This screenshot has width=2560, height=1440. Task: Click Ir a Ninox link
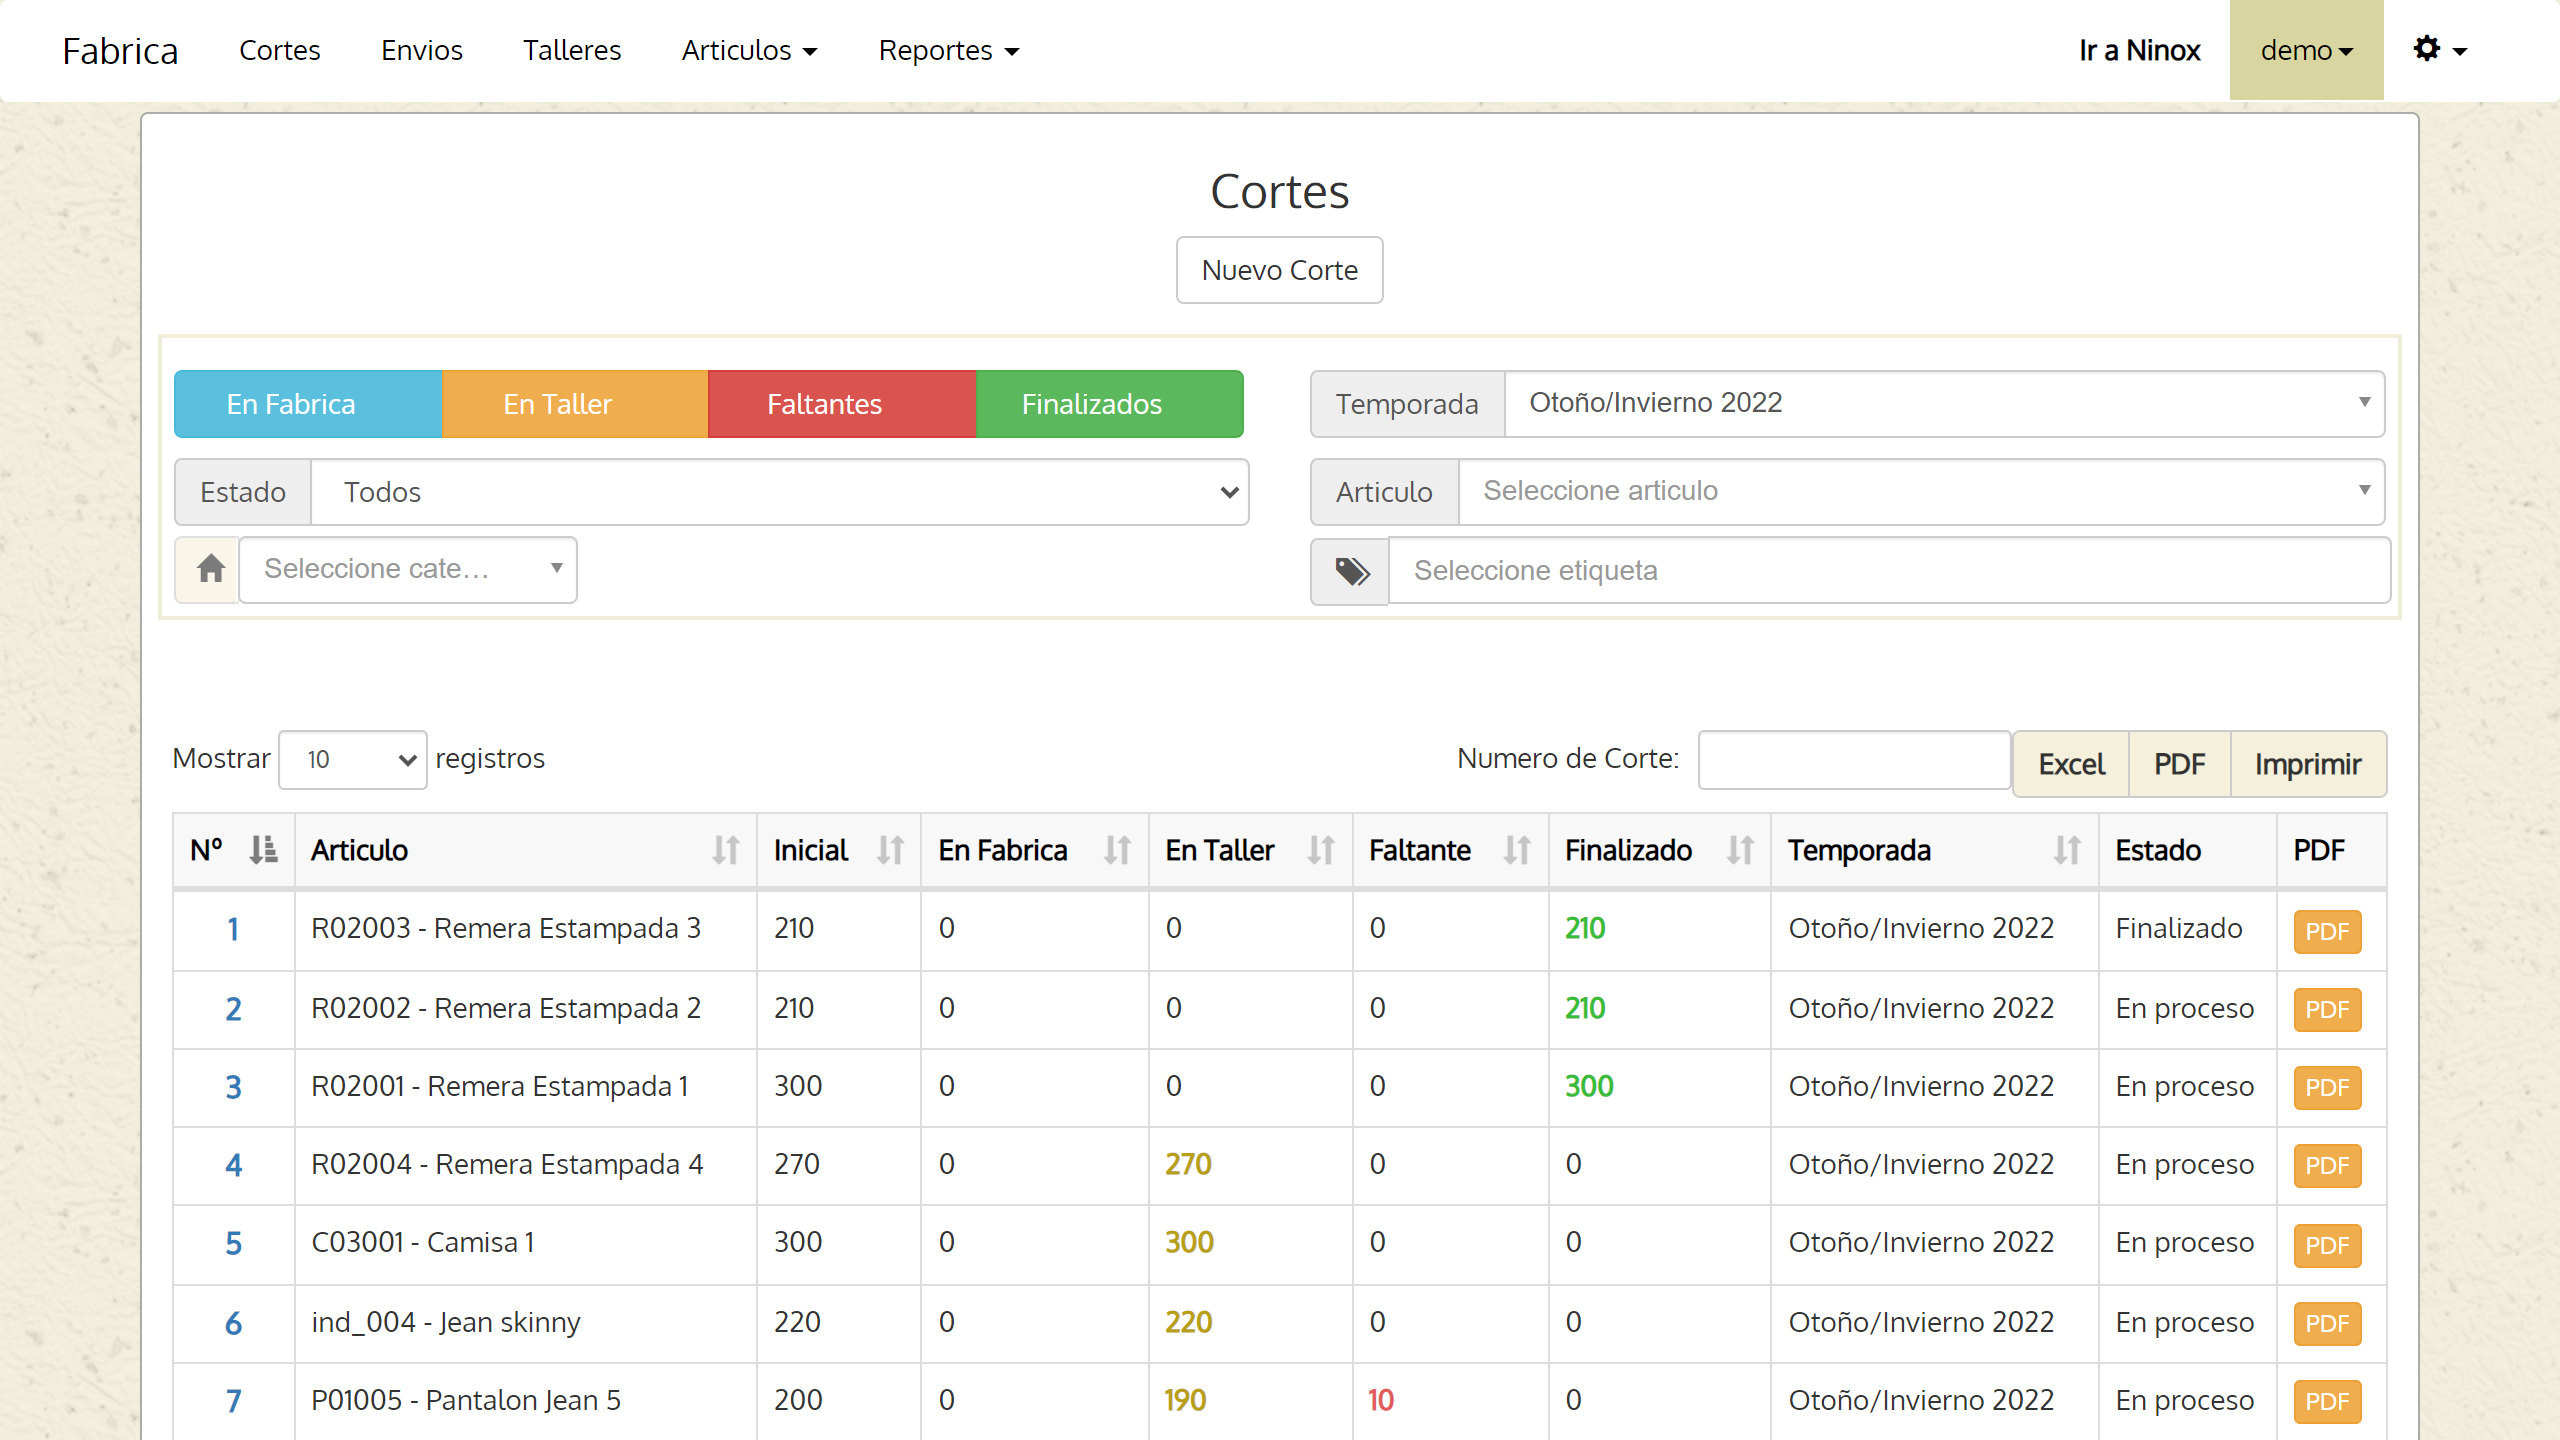click(2140, 50)
